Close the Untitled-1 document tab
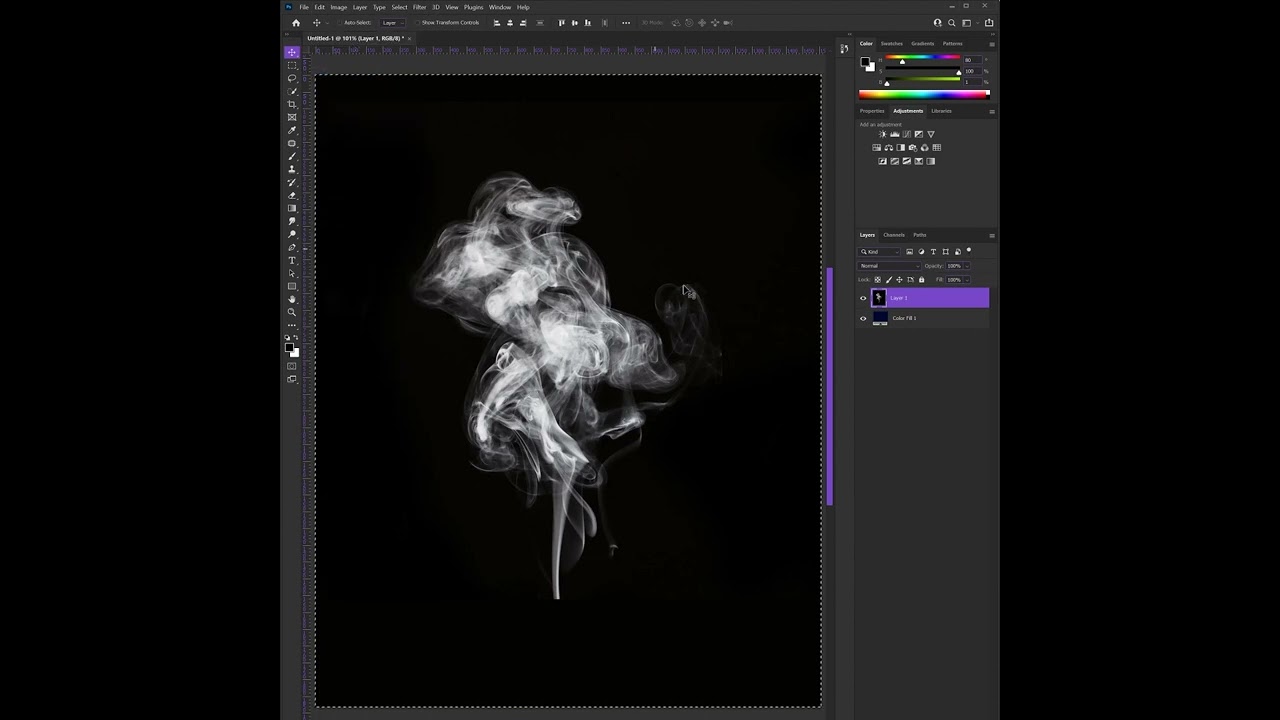1280x720 pixels. tap(409, 38)
